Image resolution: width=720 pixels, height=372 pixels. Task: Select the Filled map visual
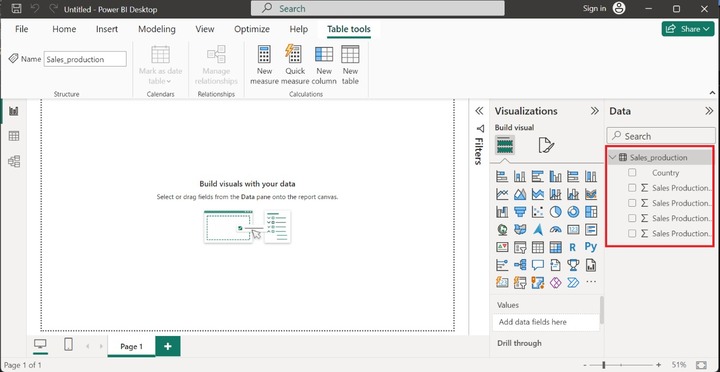point(520,230)
